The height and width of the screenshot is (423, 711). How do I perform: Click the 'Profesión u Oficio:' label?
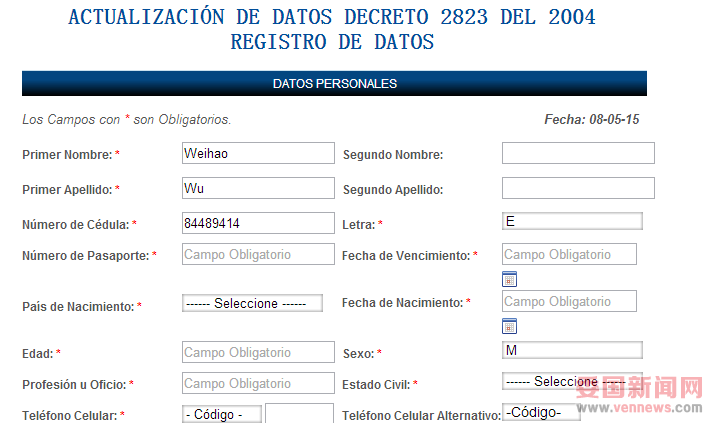click(74, 384)
